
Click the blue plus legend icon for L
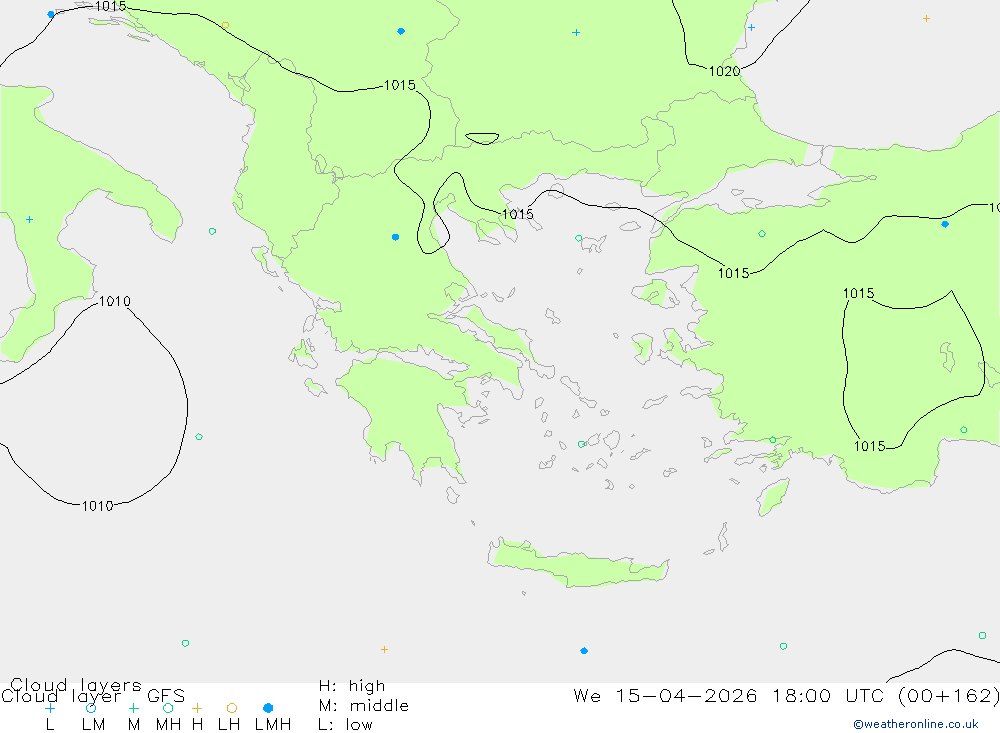50,708
